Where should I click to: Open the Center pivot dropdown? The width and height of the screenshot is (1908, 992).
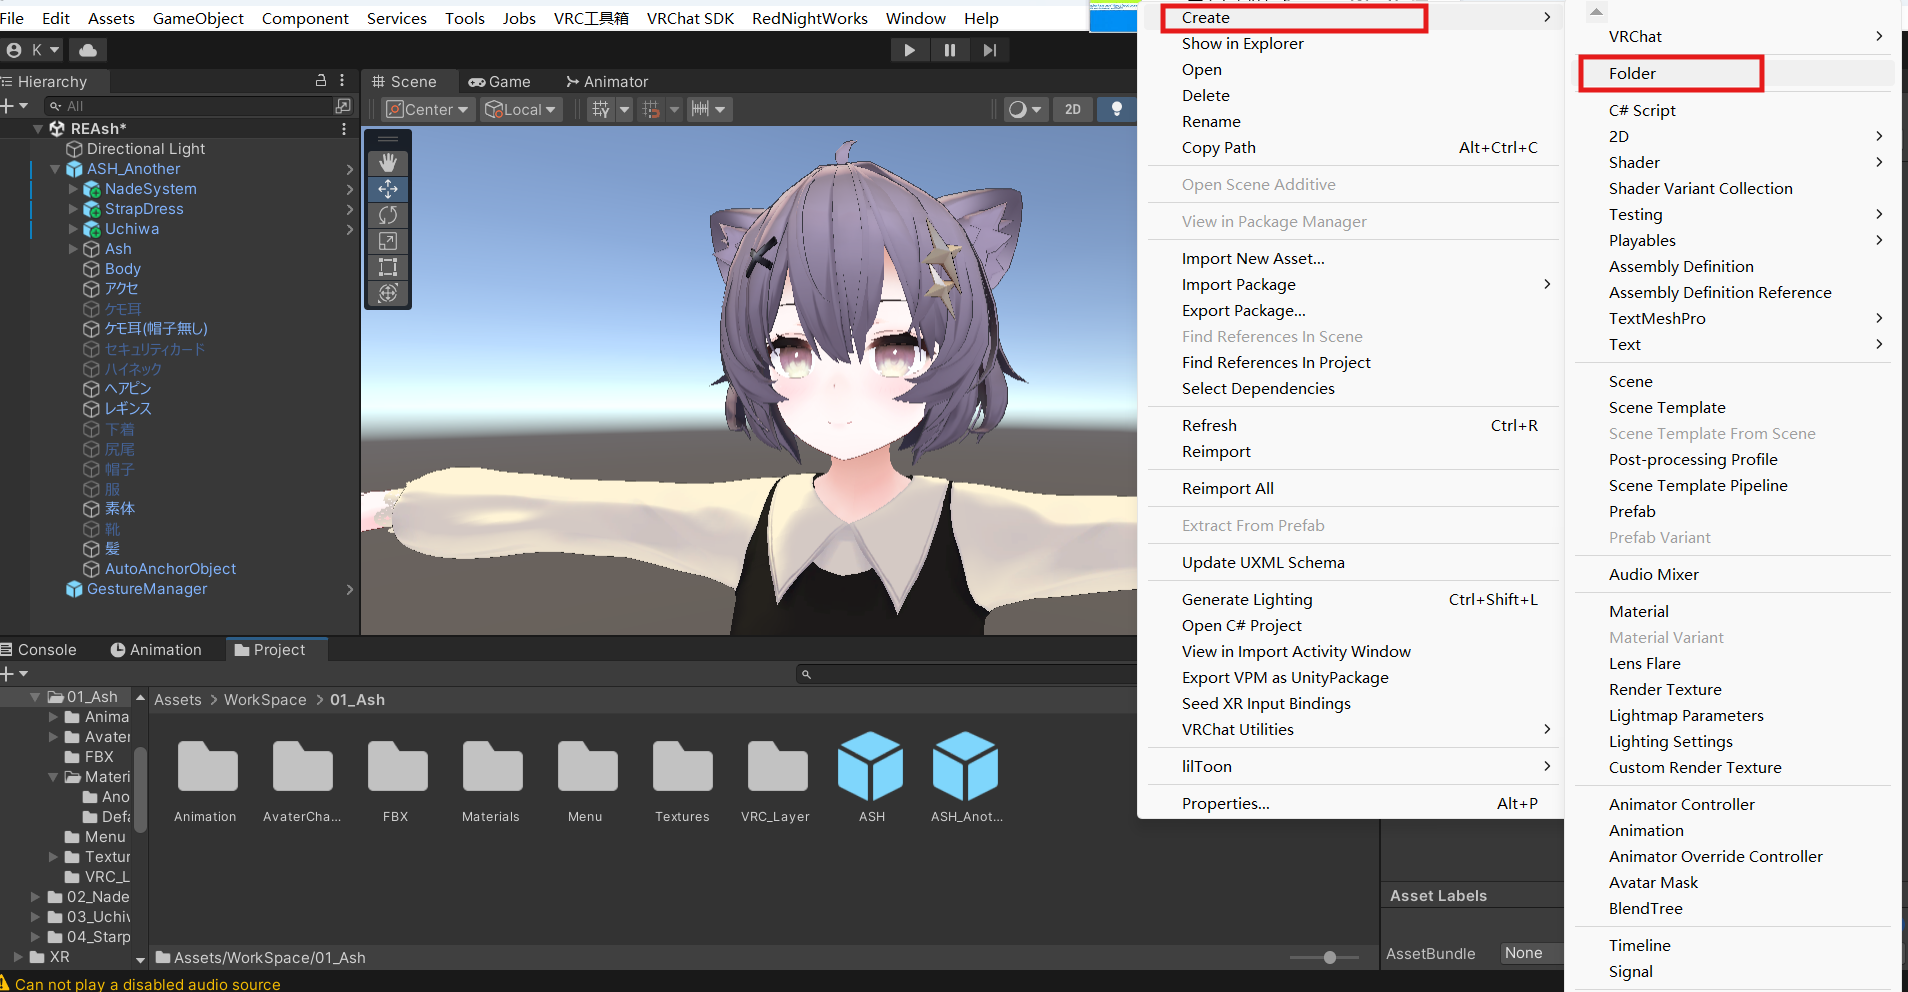tap(428, 109)
